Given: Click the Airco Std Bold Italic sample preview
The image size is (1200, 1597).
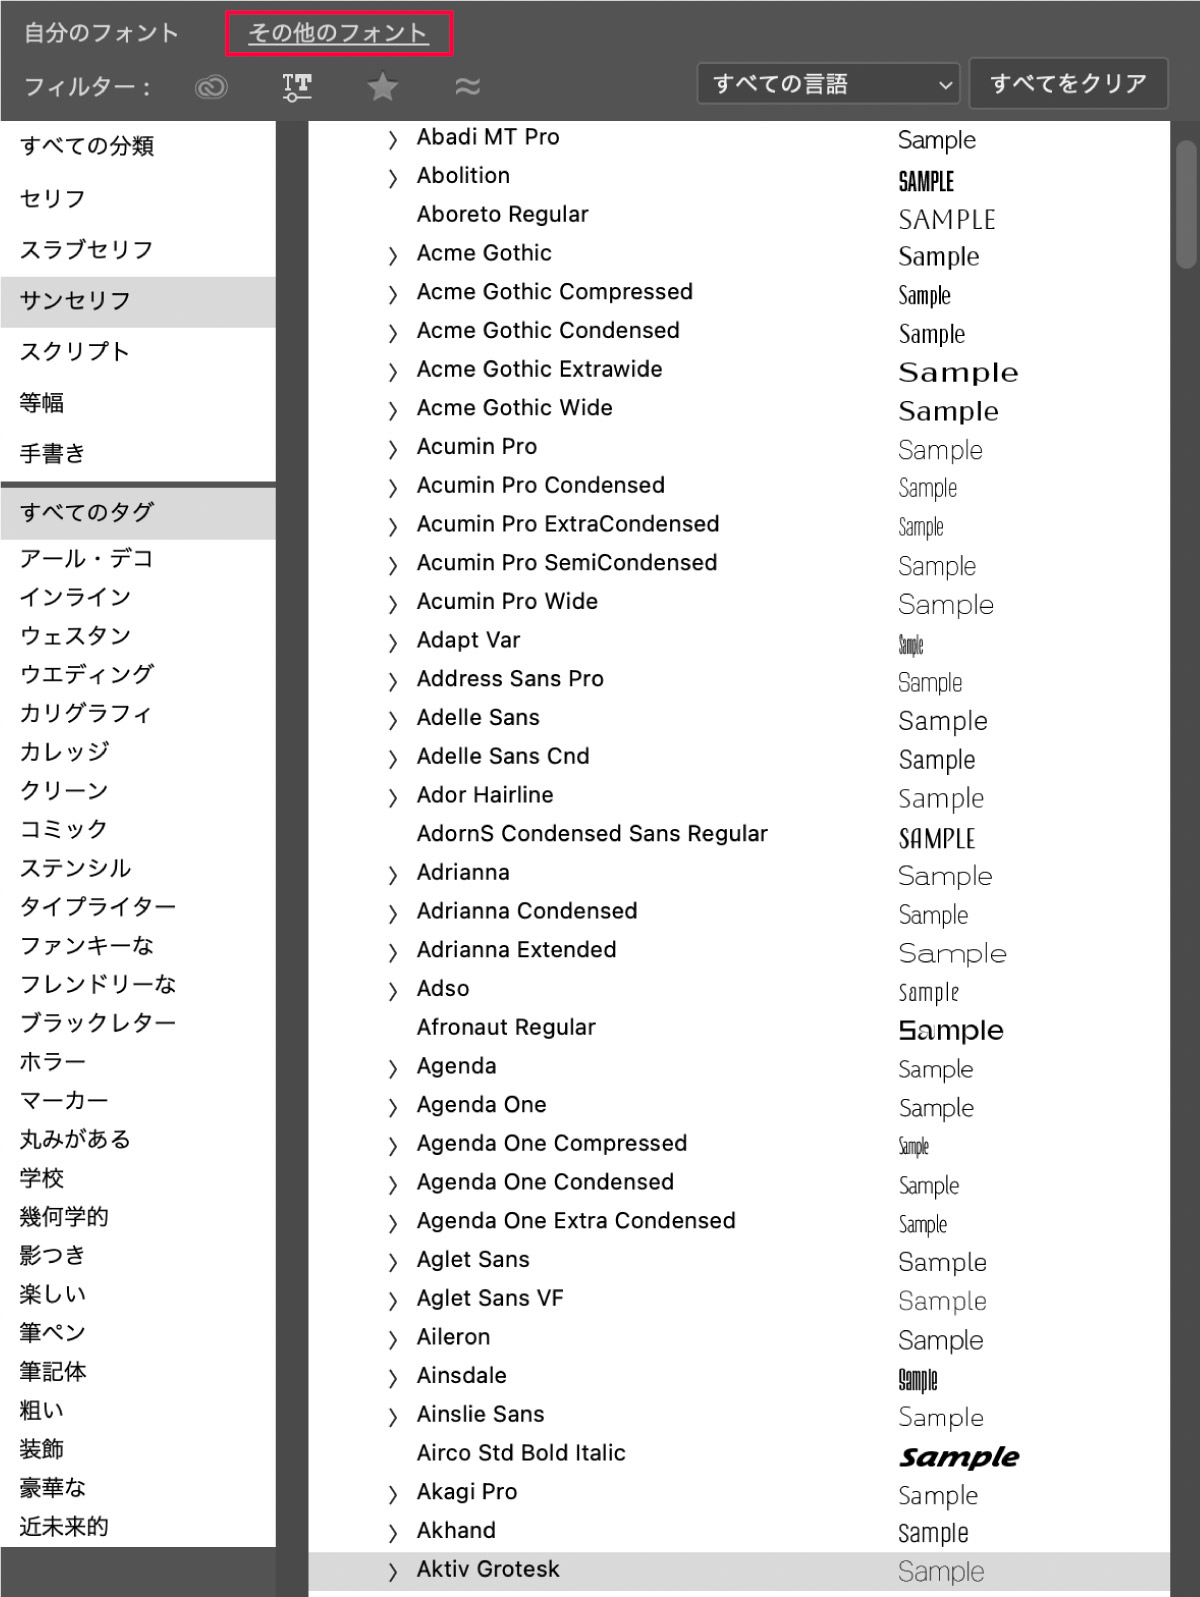Looking at the screenshot, I should tap(958, 1456).
